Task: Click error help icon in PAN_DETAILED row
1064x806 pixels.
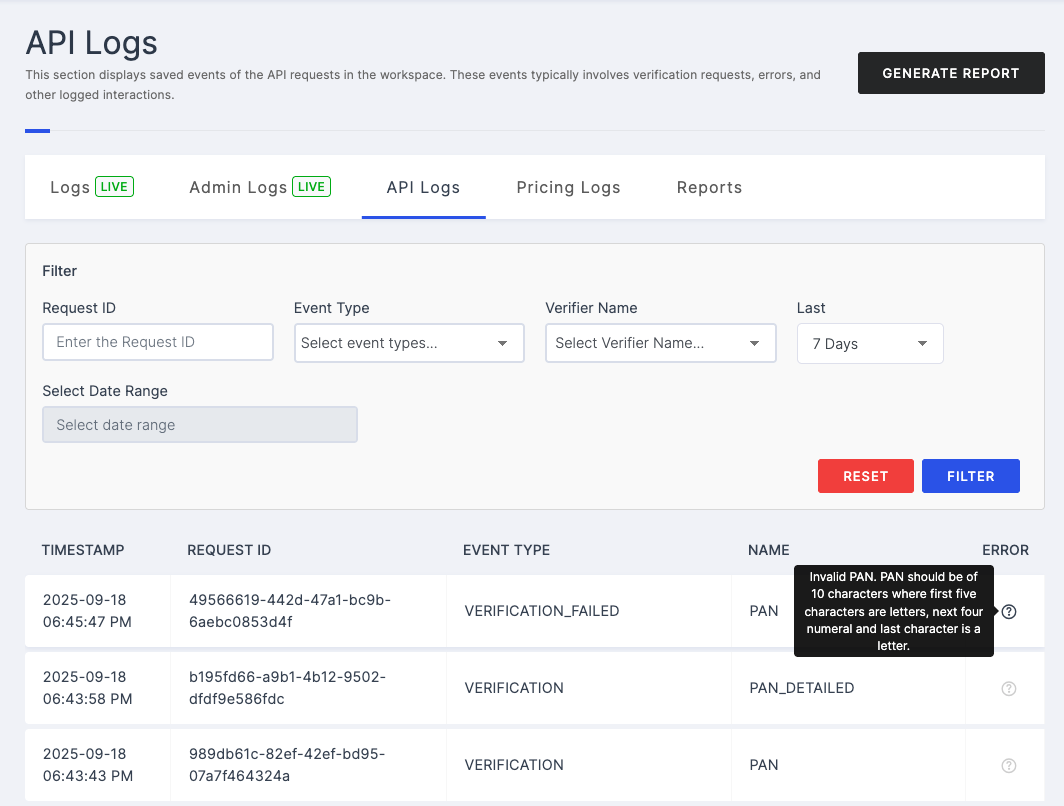Action: [1008, 688]
